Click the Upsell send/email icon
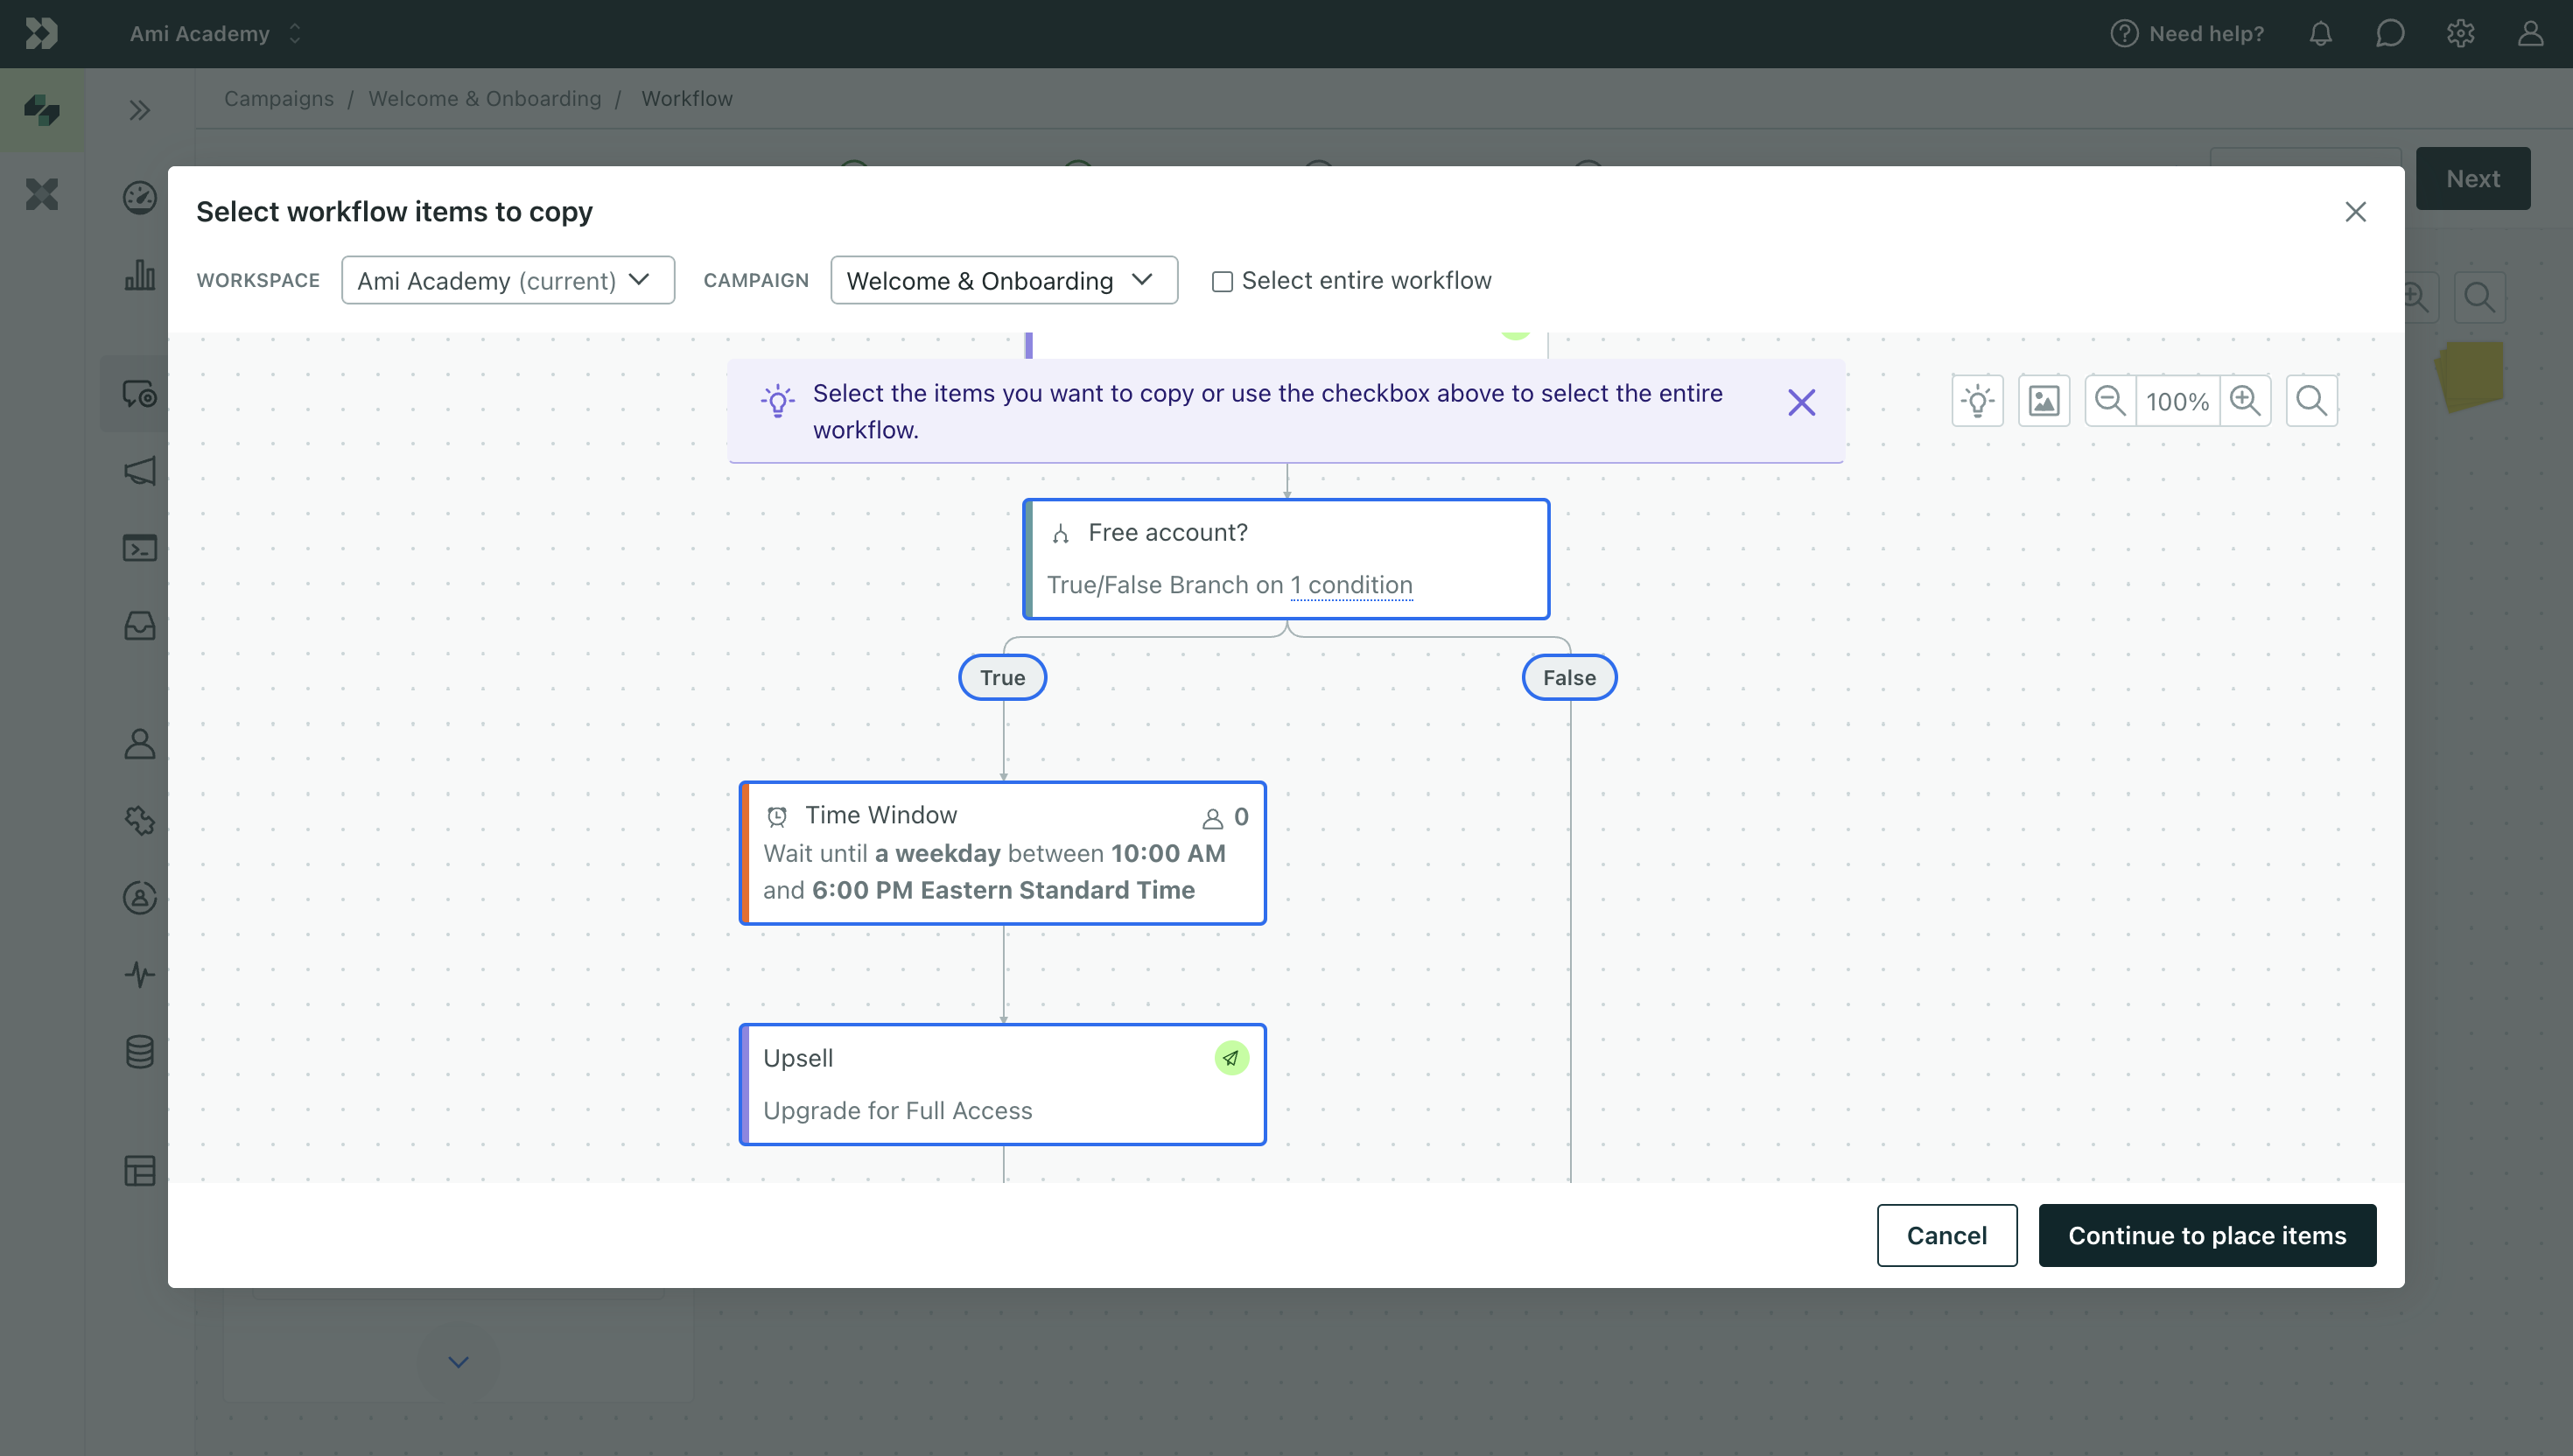 pos(1231,1057)
